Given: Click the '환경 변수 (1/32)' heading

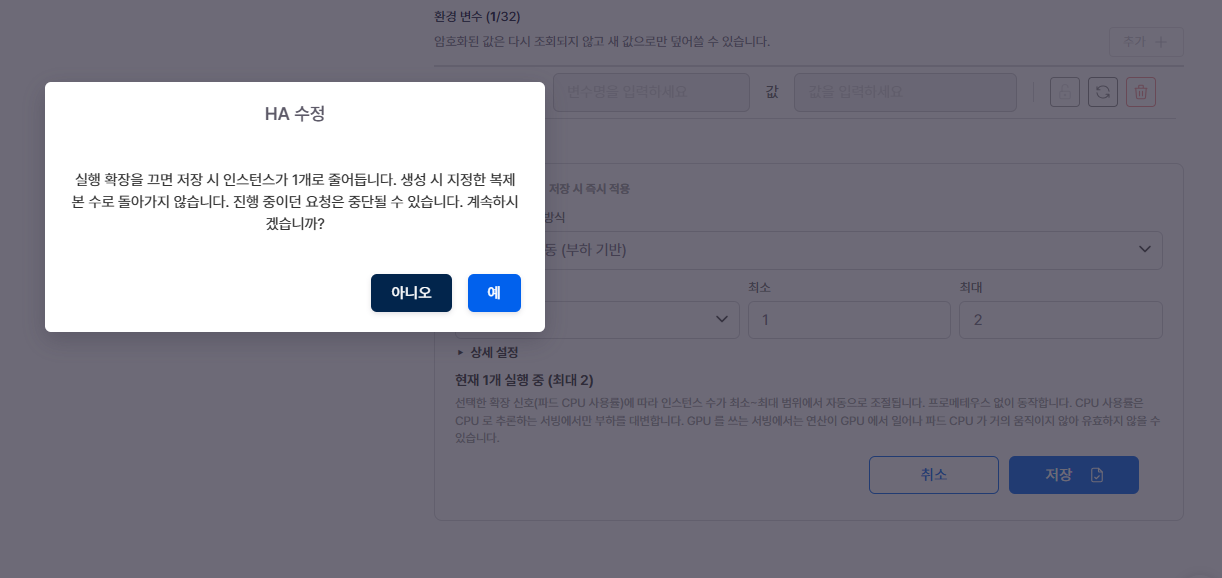Looking at the screenshot, I should (x=477, y=17).
